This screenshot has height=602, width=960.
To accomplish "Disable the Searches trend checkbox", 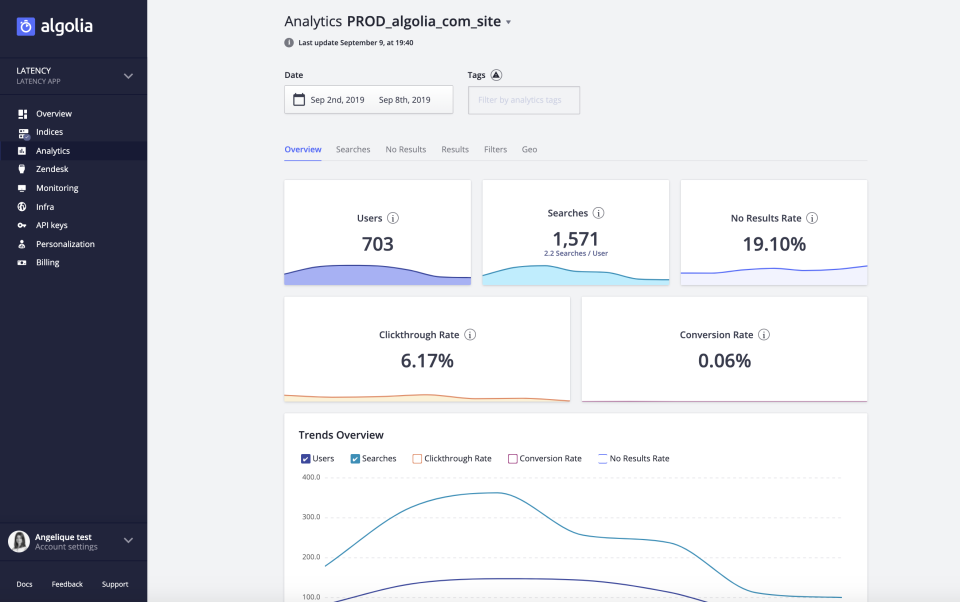I will [x=355, y=458].
